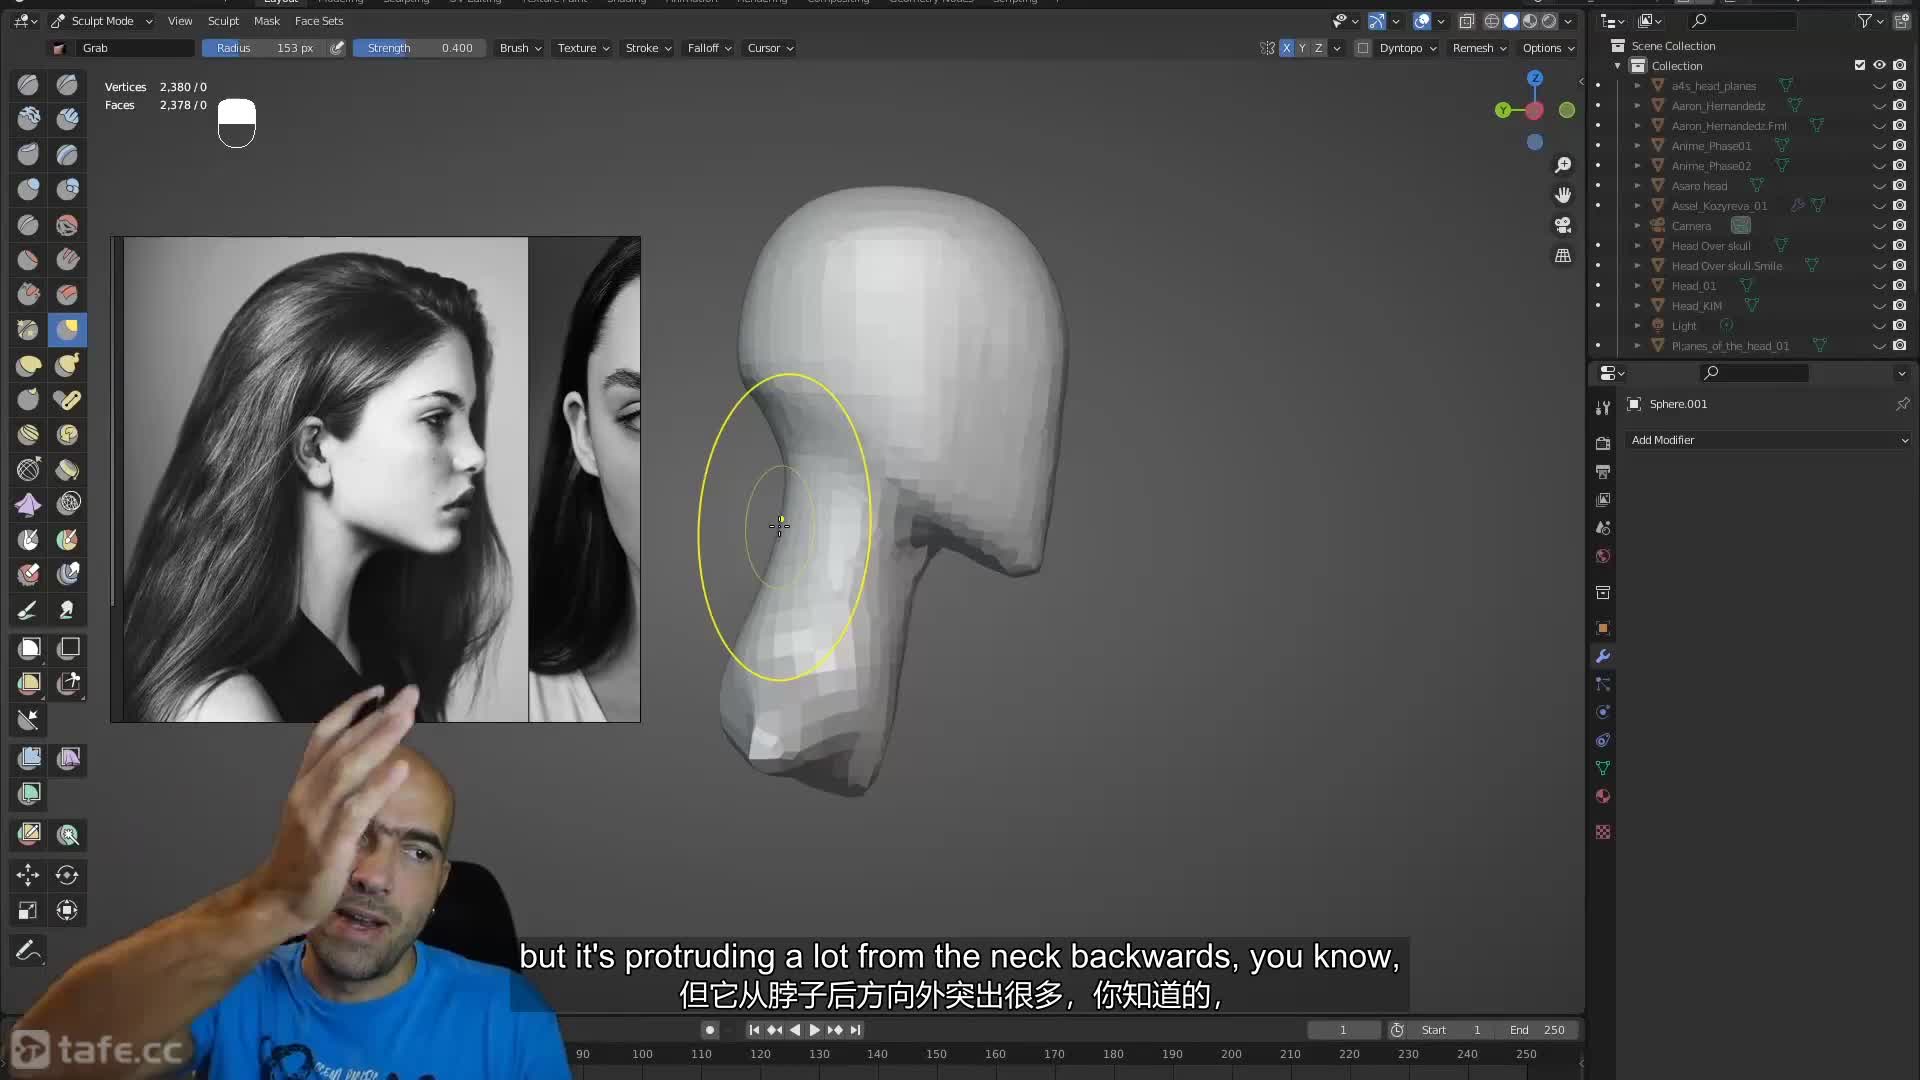Click the Pan view hand icon

tap(1563, 195)
